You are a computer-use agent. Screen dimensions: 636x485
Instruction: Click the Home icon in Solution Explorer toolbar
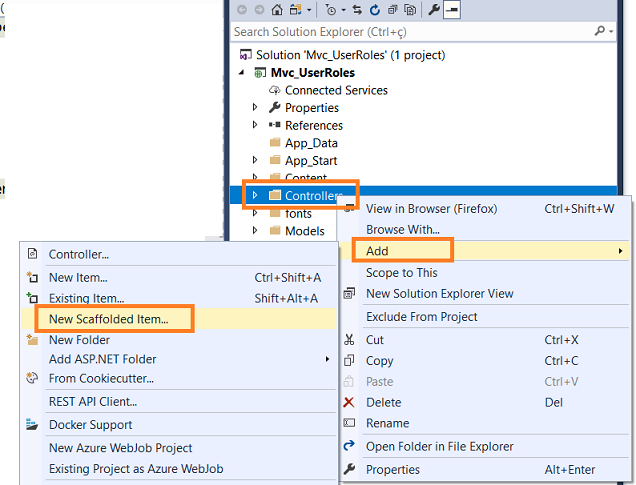277,10
